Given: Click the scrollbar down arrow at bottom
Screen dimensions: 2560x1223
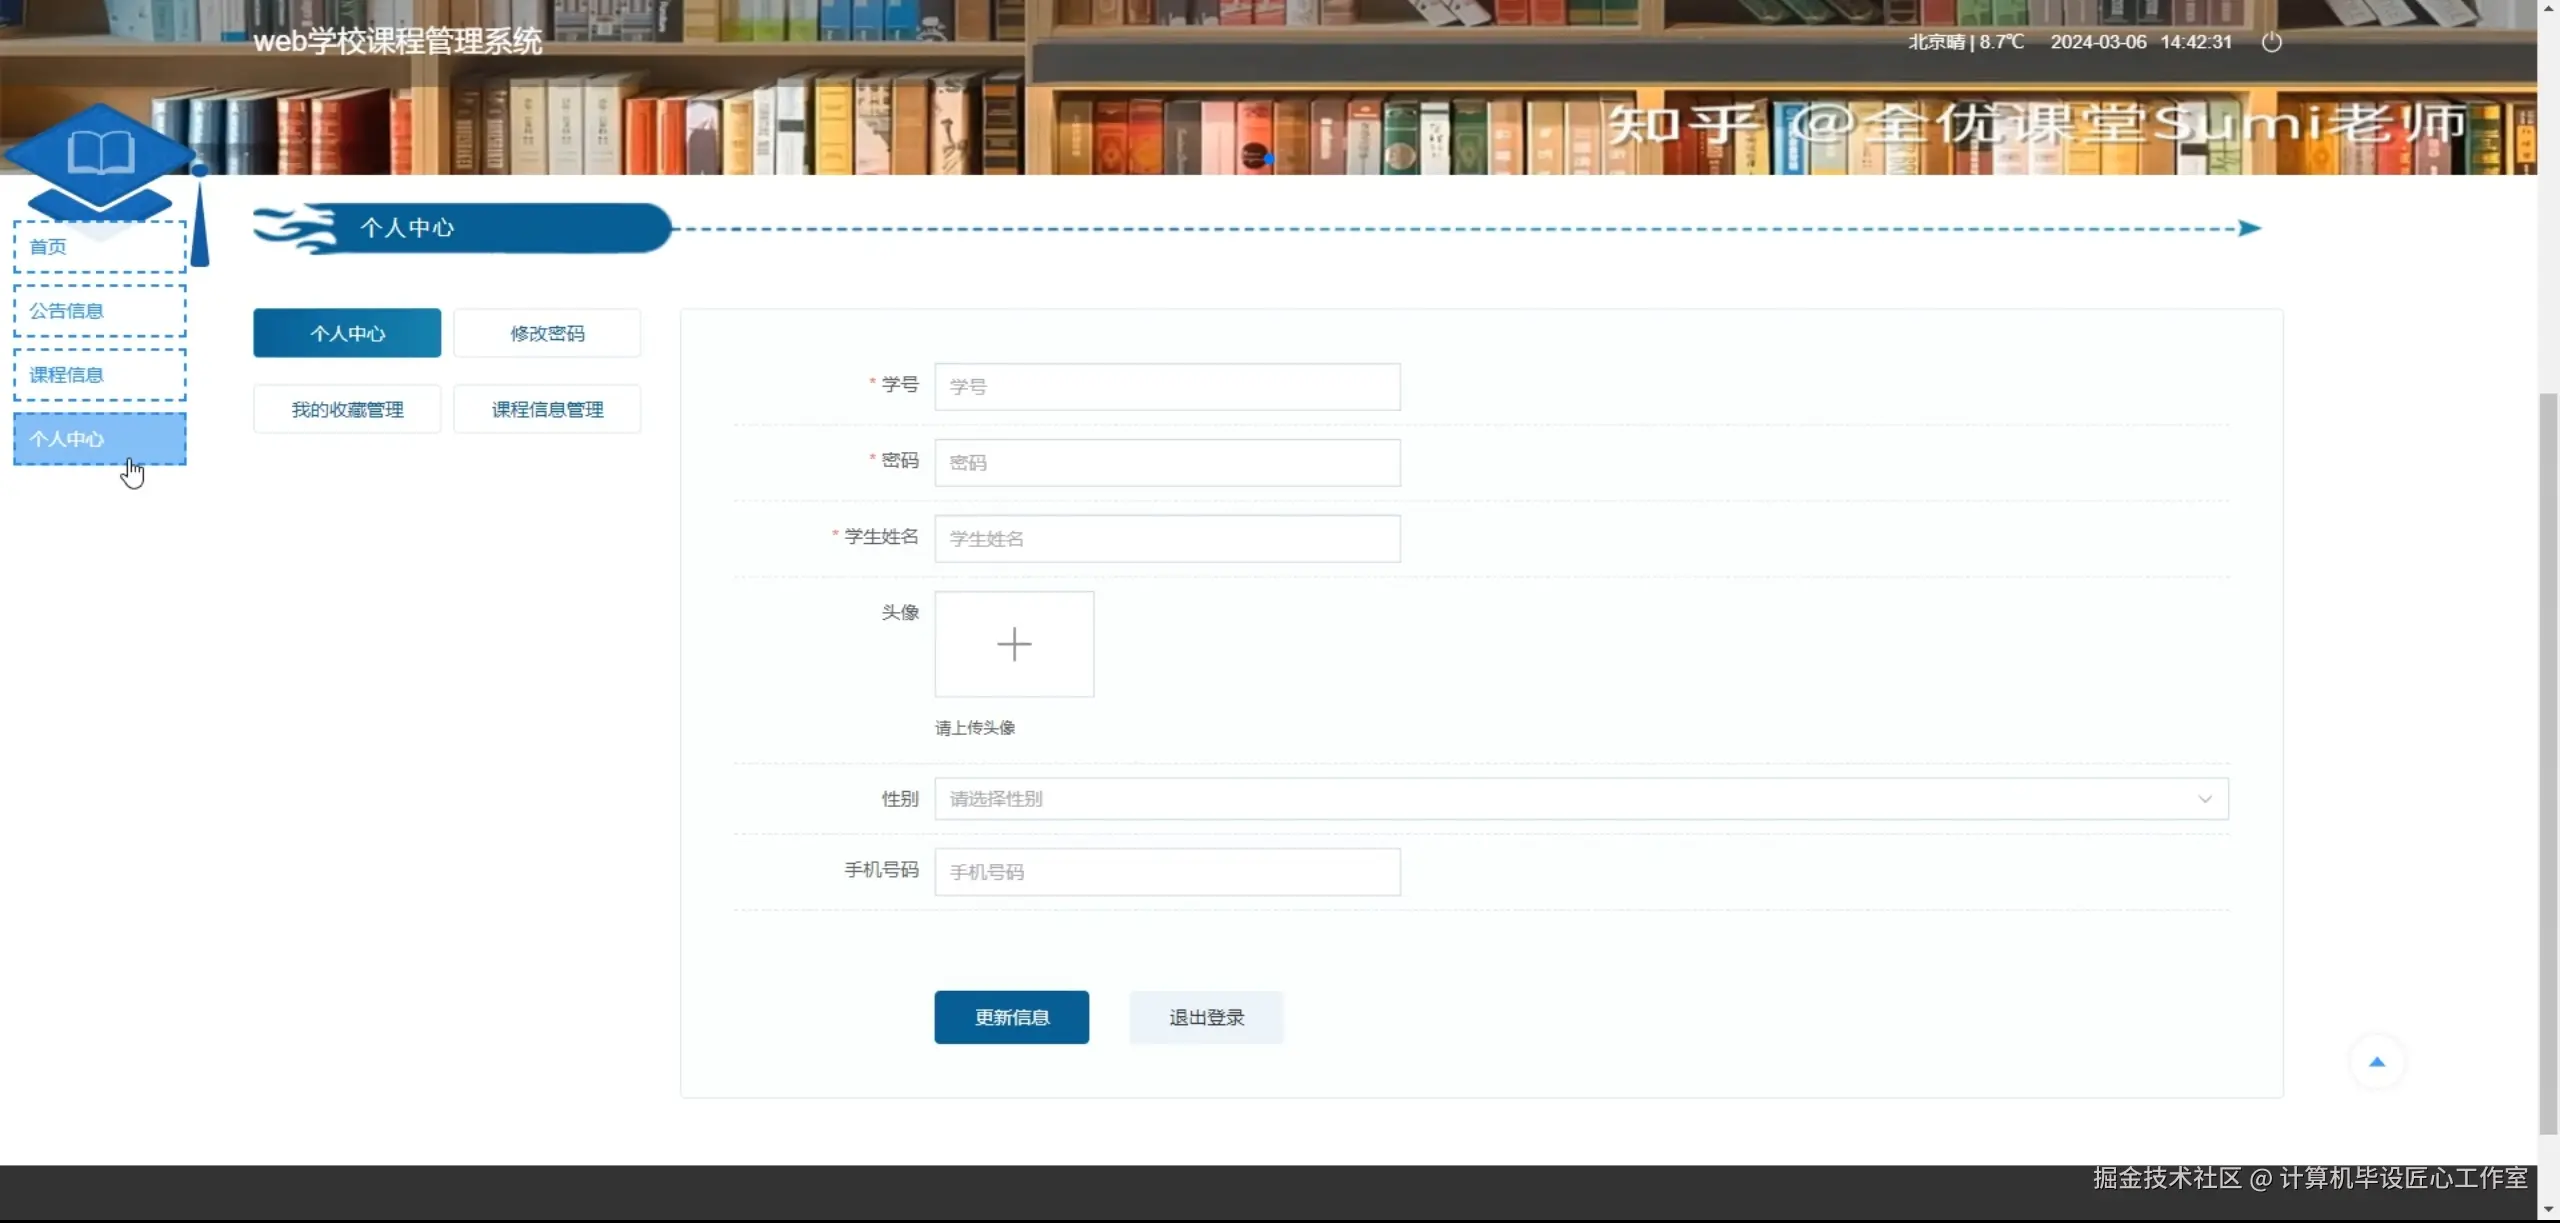Looking at the screenshot, I should 2548,1210.
